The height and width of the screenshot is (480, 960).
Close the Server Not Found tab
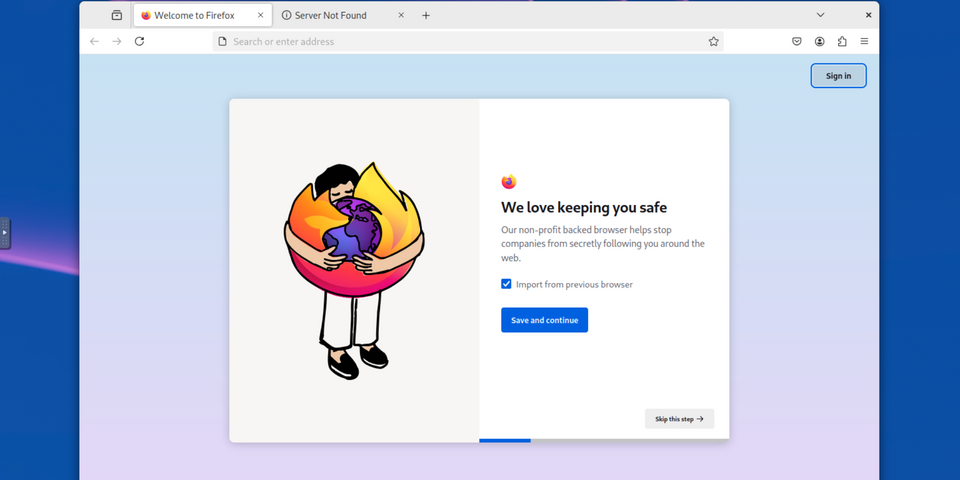coord(401,15)
